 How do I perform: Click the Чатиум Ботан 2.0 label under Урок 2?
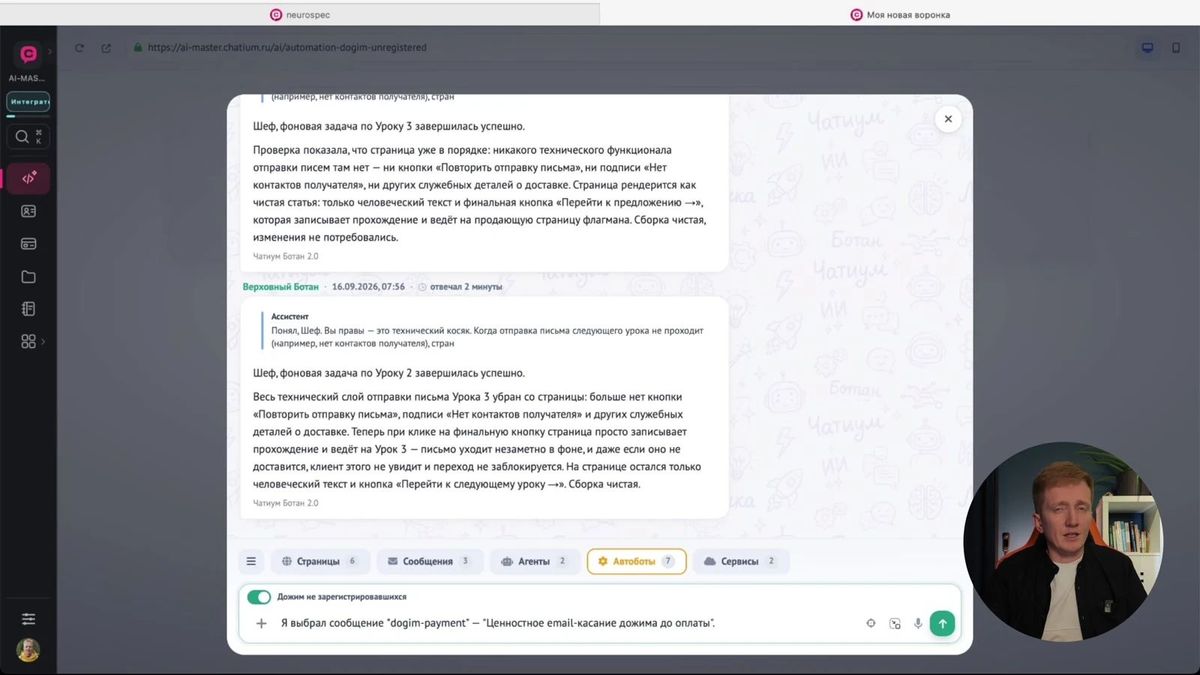[286, 503]
